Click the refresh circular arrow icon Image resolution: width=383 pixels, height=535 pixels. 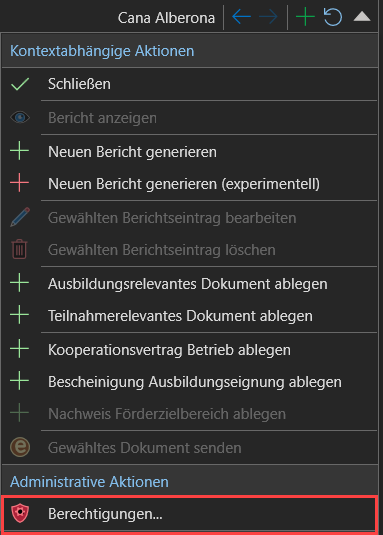333,17
